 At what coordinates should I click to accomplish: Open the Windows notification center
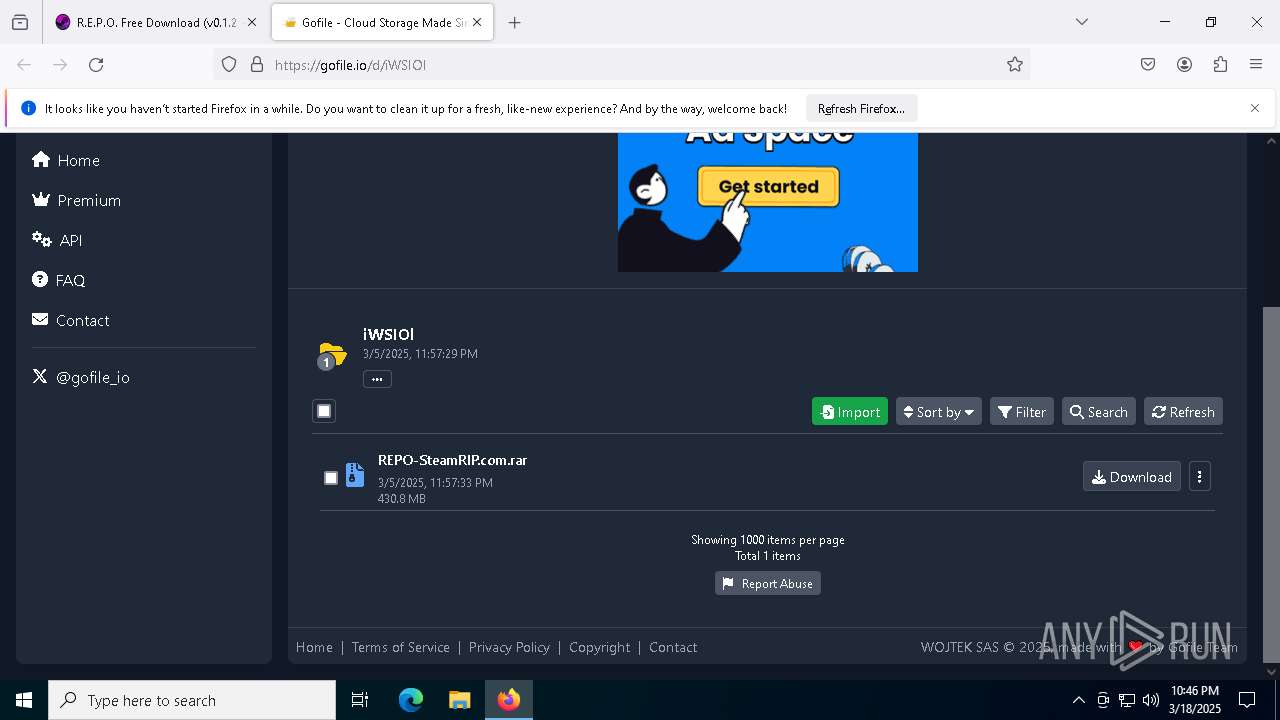coord(1247,700)
